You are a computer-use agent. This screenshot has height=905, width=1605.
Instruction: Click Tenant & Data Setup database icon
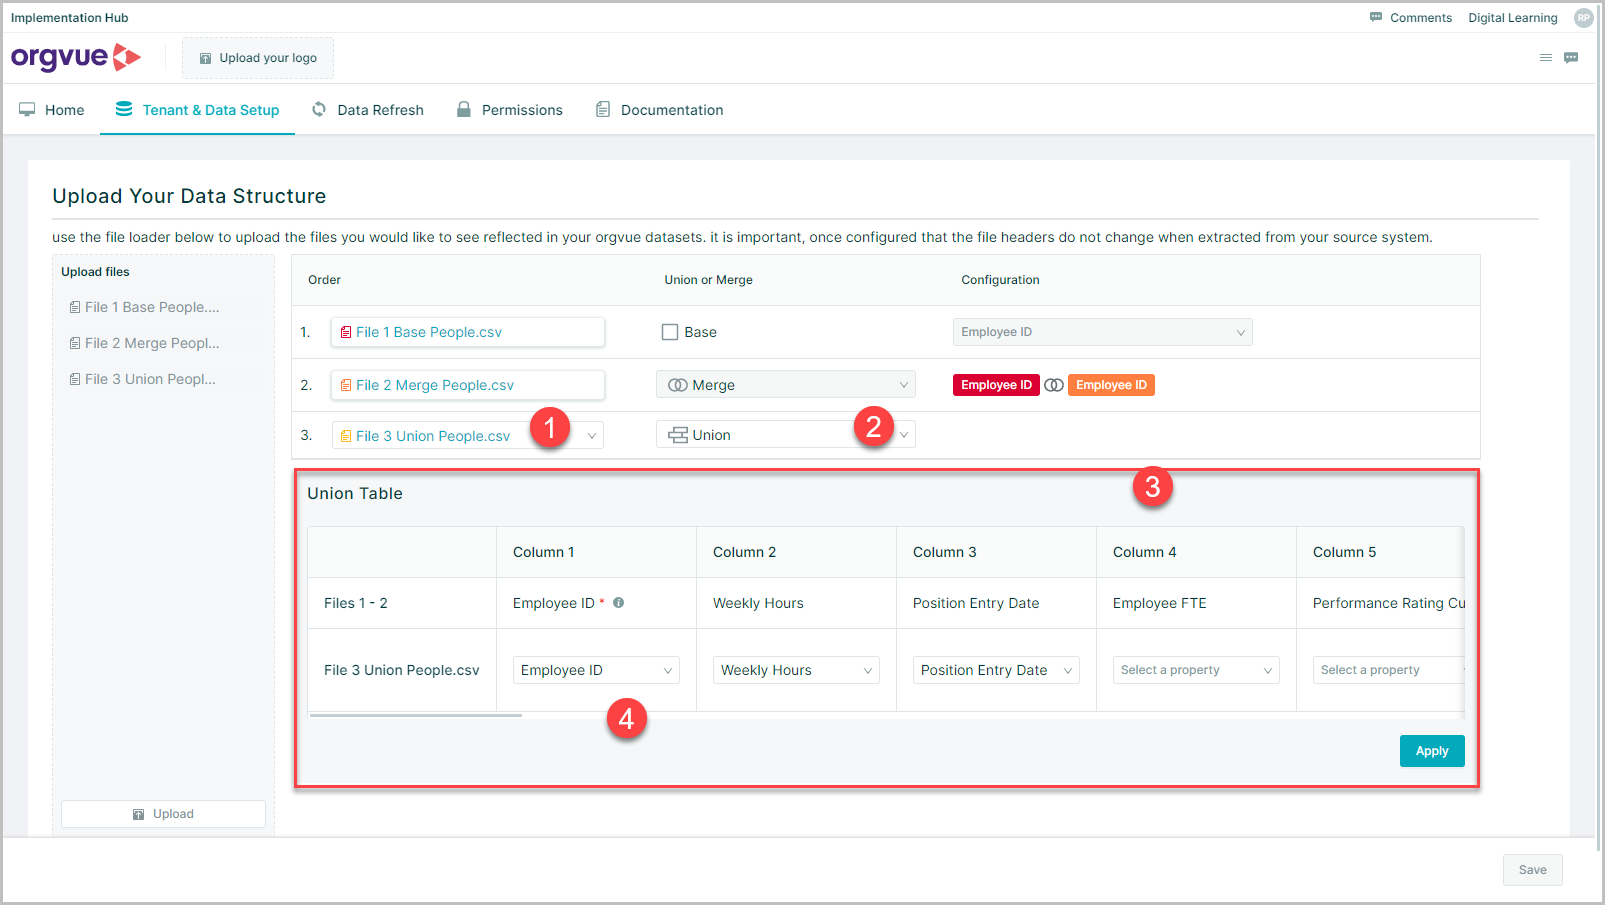pyautogui.click(x=124, y=109)
